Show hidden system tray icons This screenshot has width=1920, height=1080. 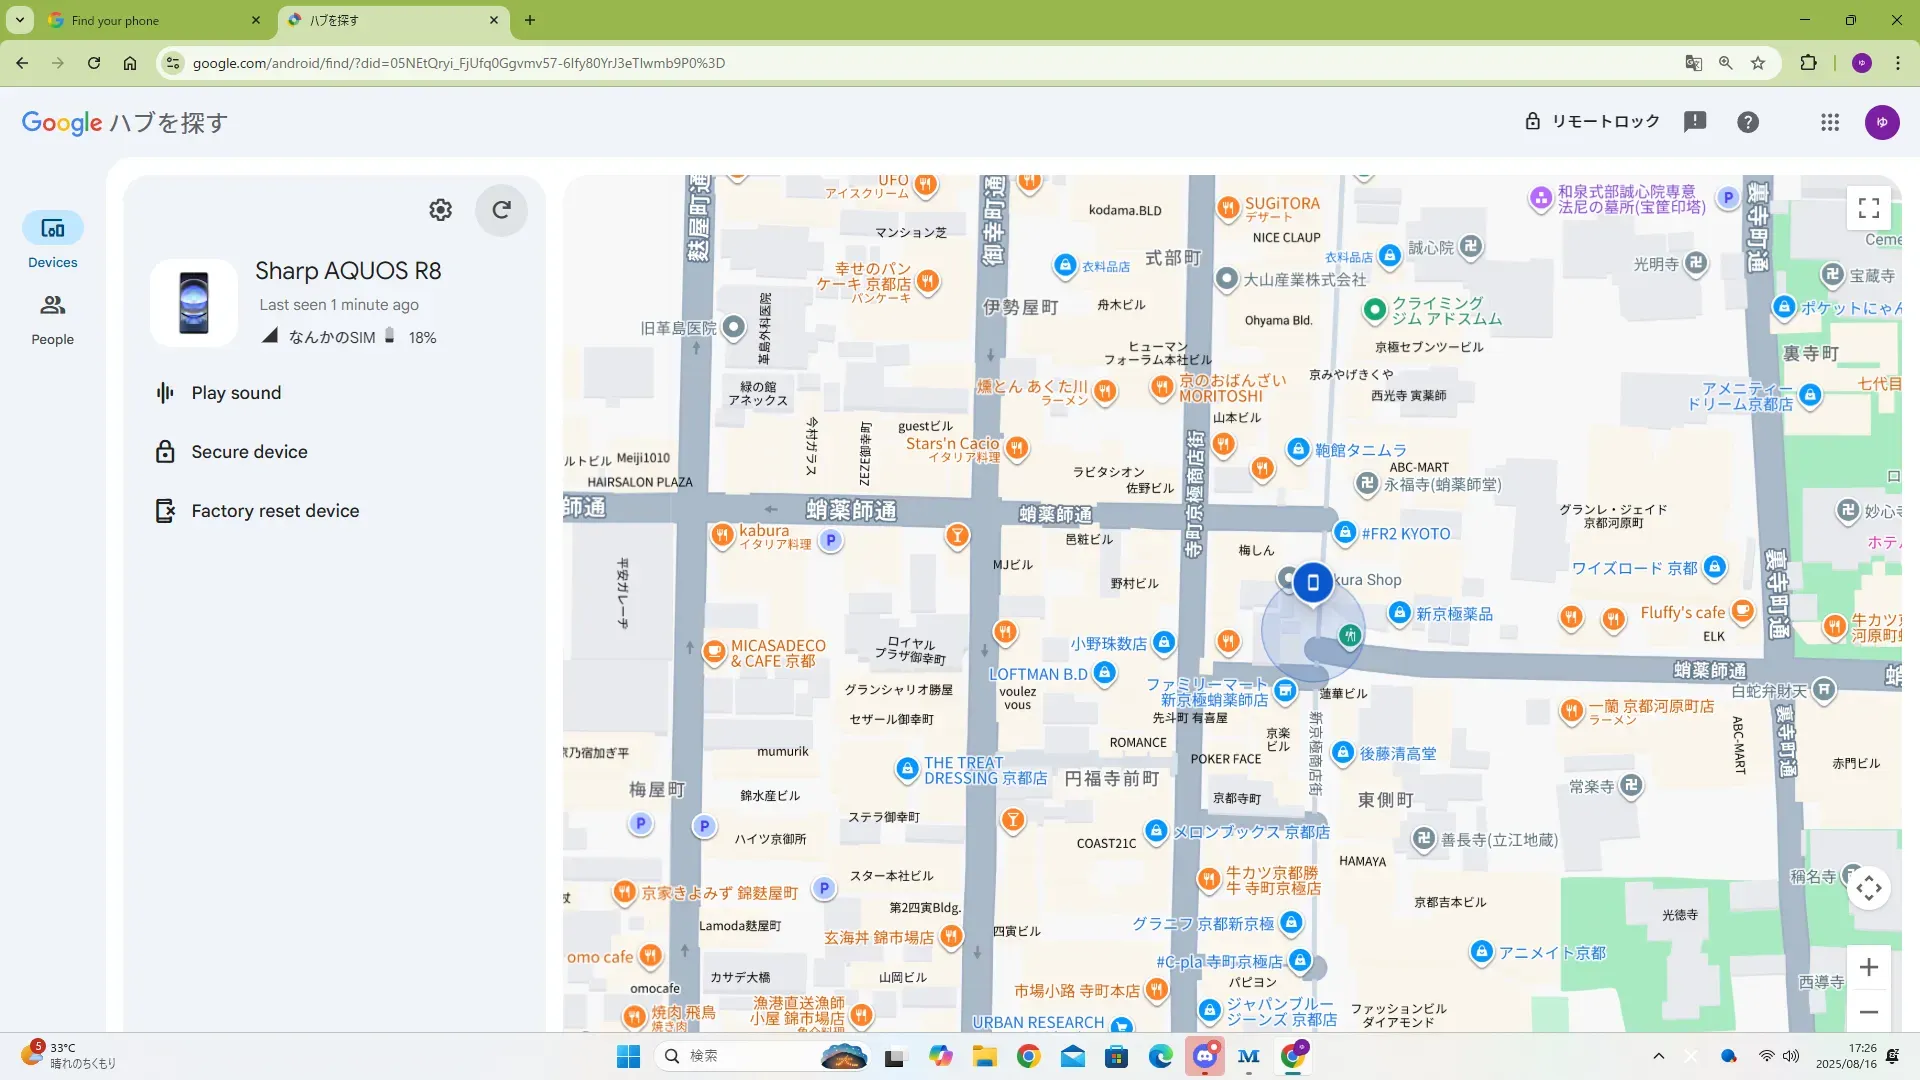coord(1658,1056)
